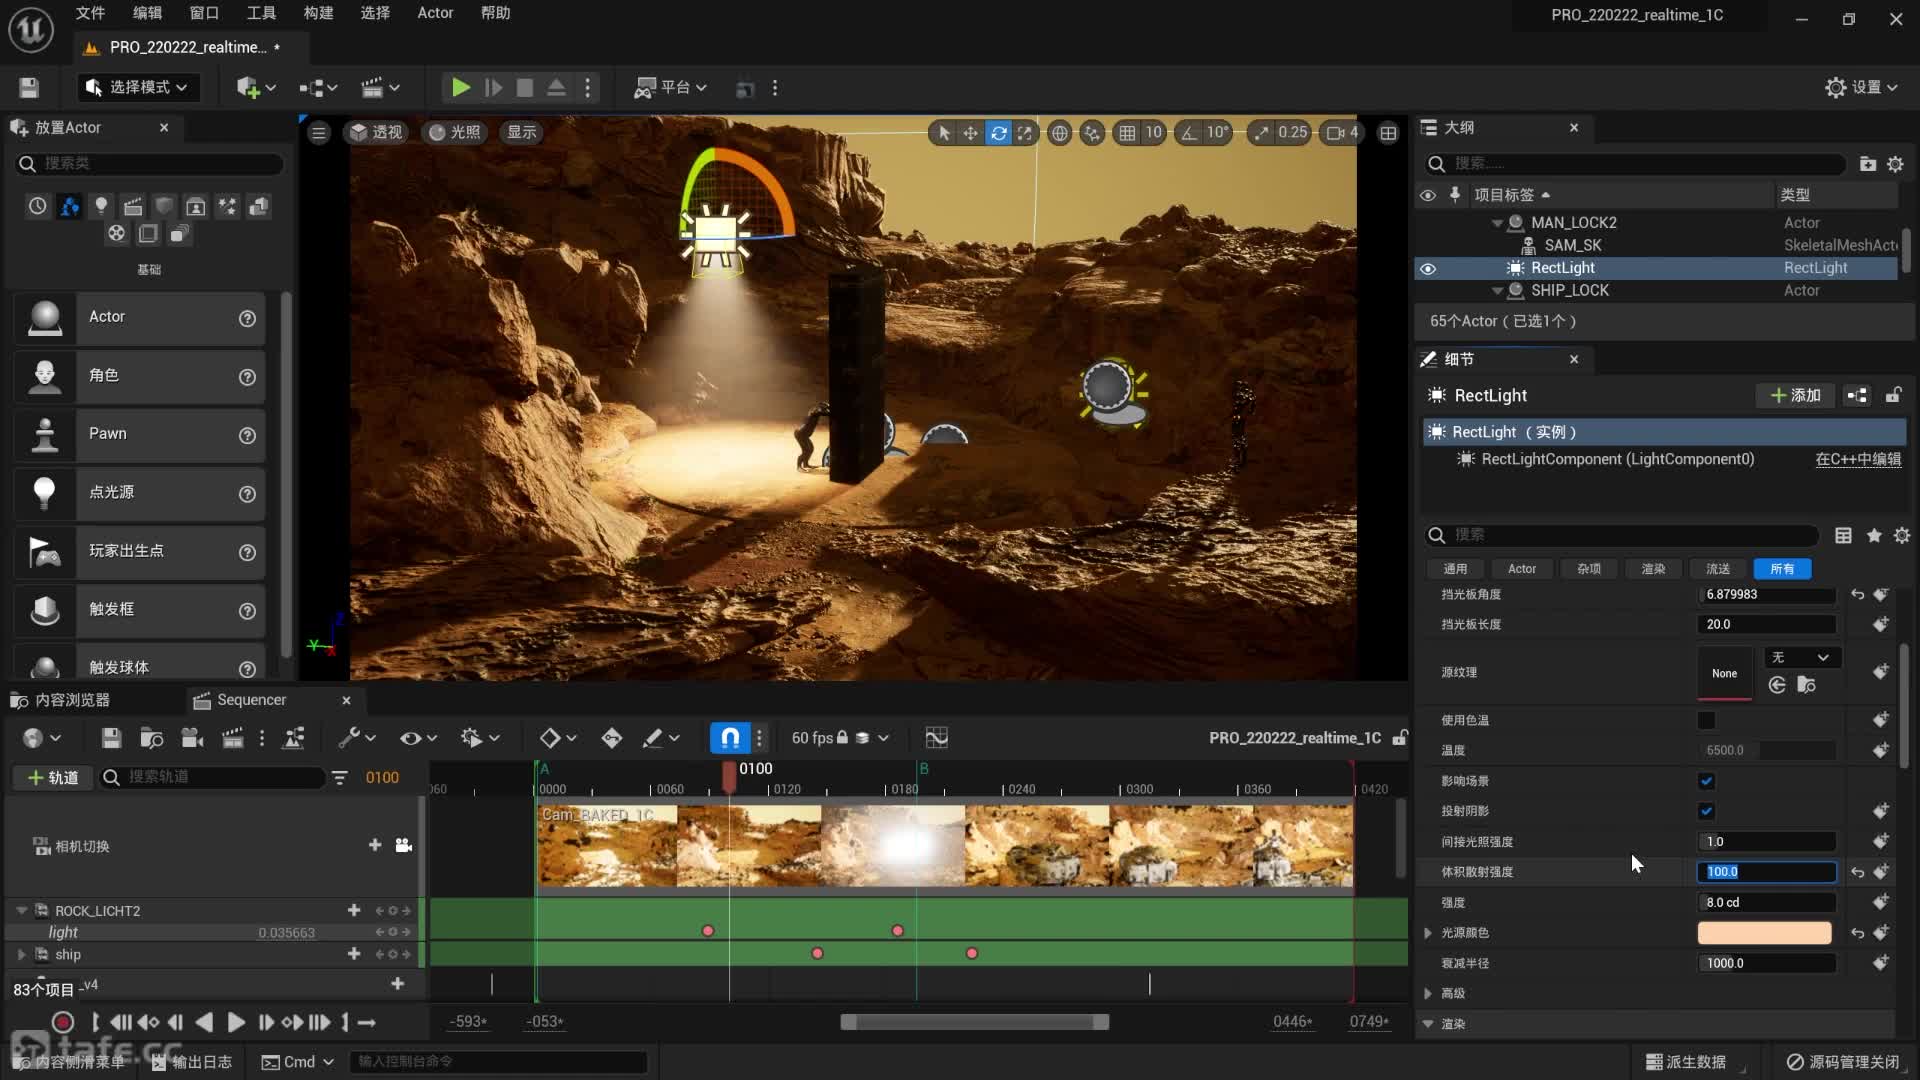Activate the scale gizmo tool

(x=1025, y=133)
